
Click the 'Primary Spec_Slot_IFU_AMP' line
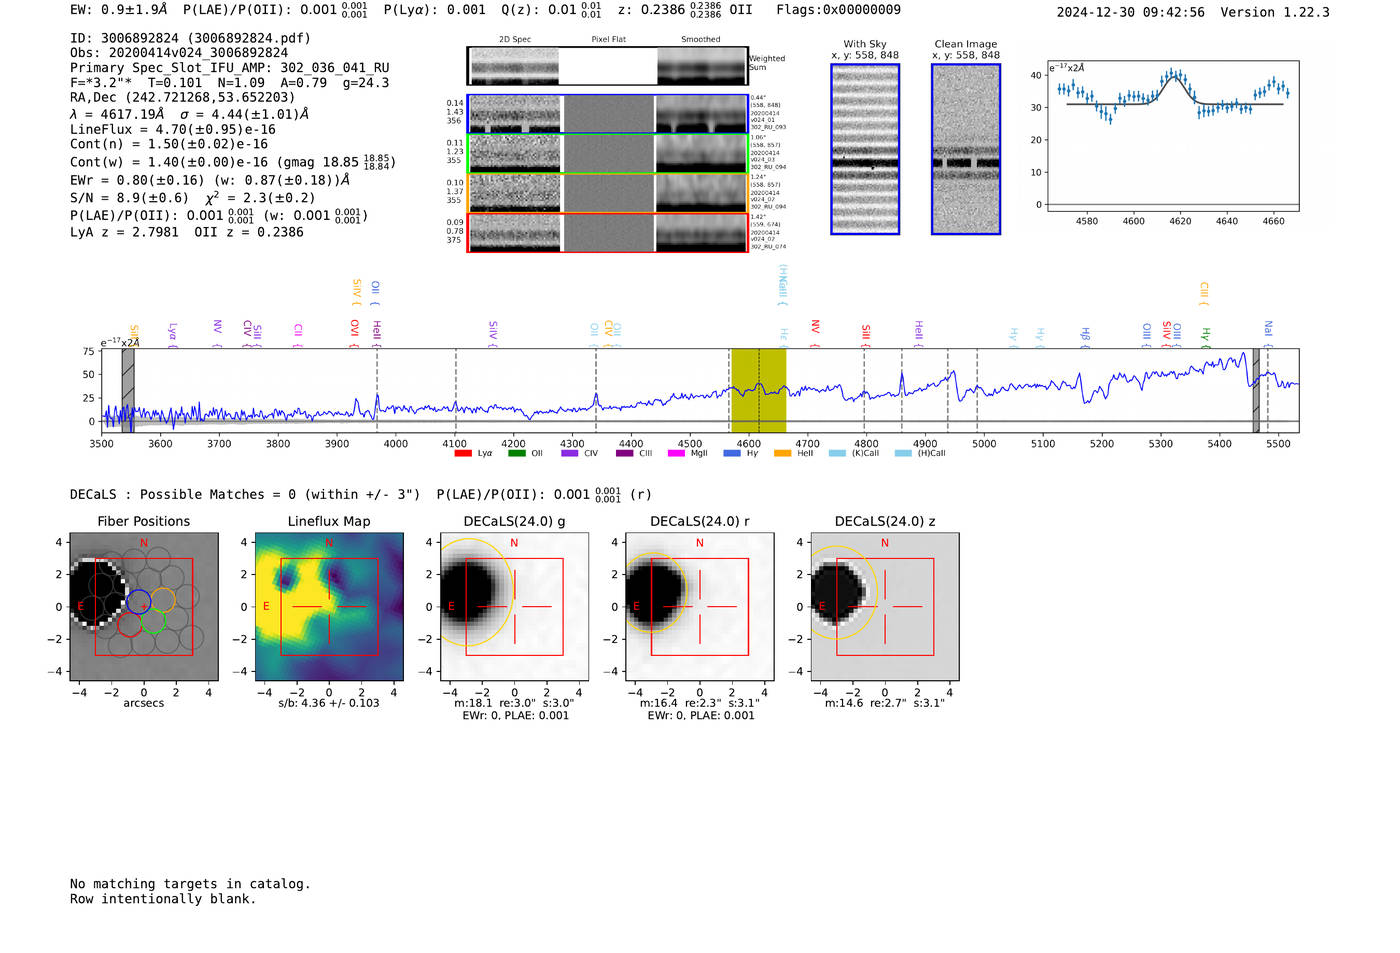229,68
